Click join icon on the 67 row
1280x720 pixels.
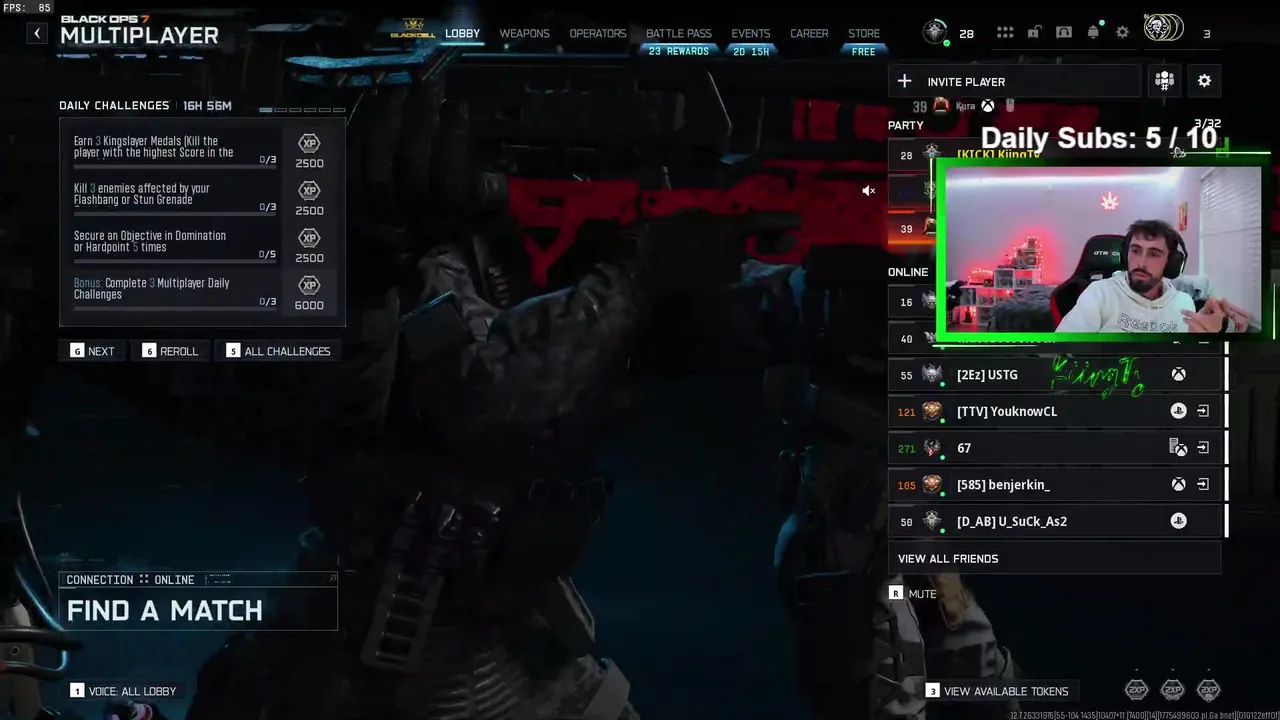pos(1203,448)
